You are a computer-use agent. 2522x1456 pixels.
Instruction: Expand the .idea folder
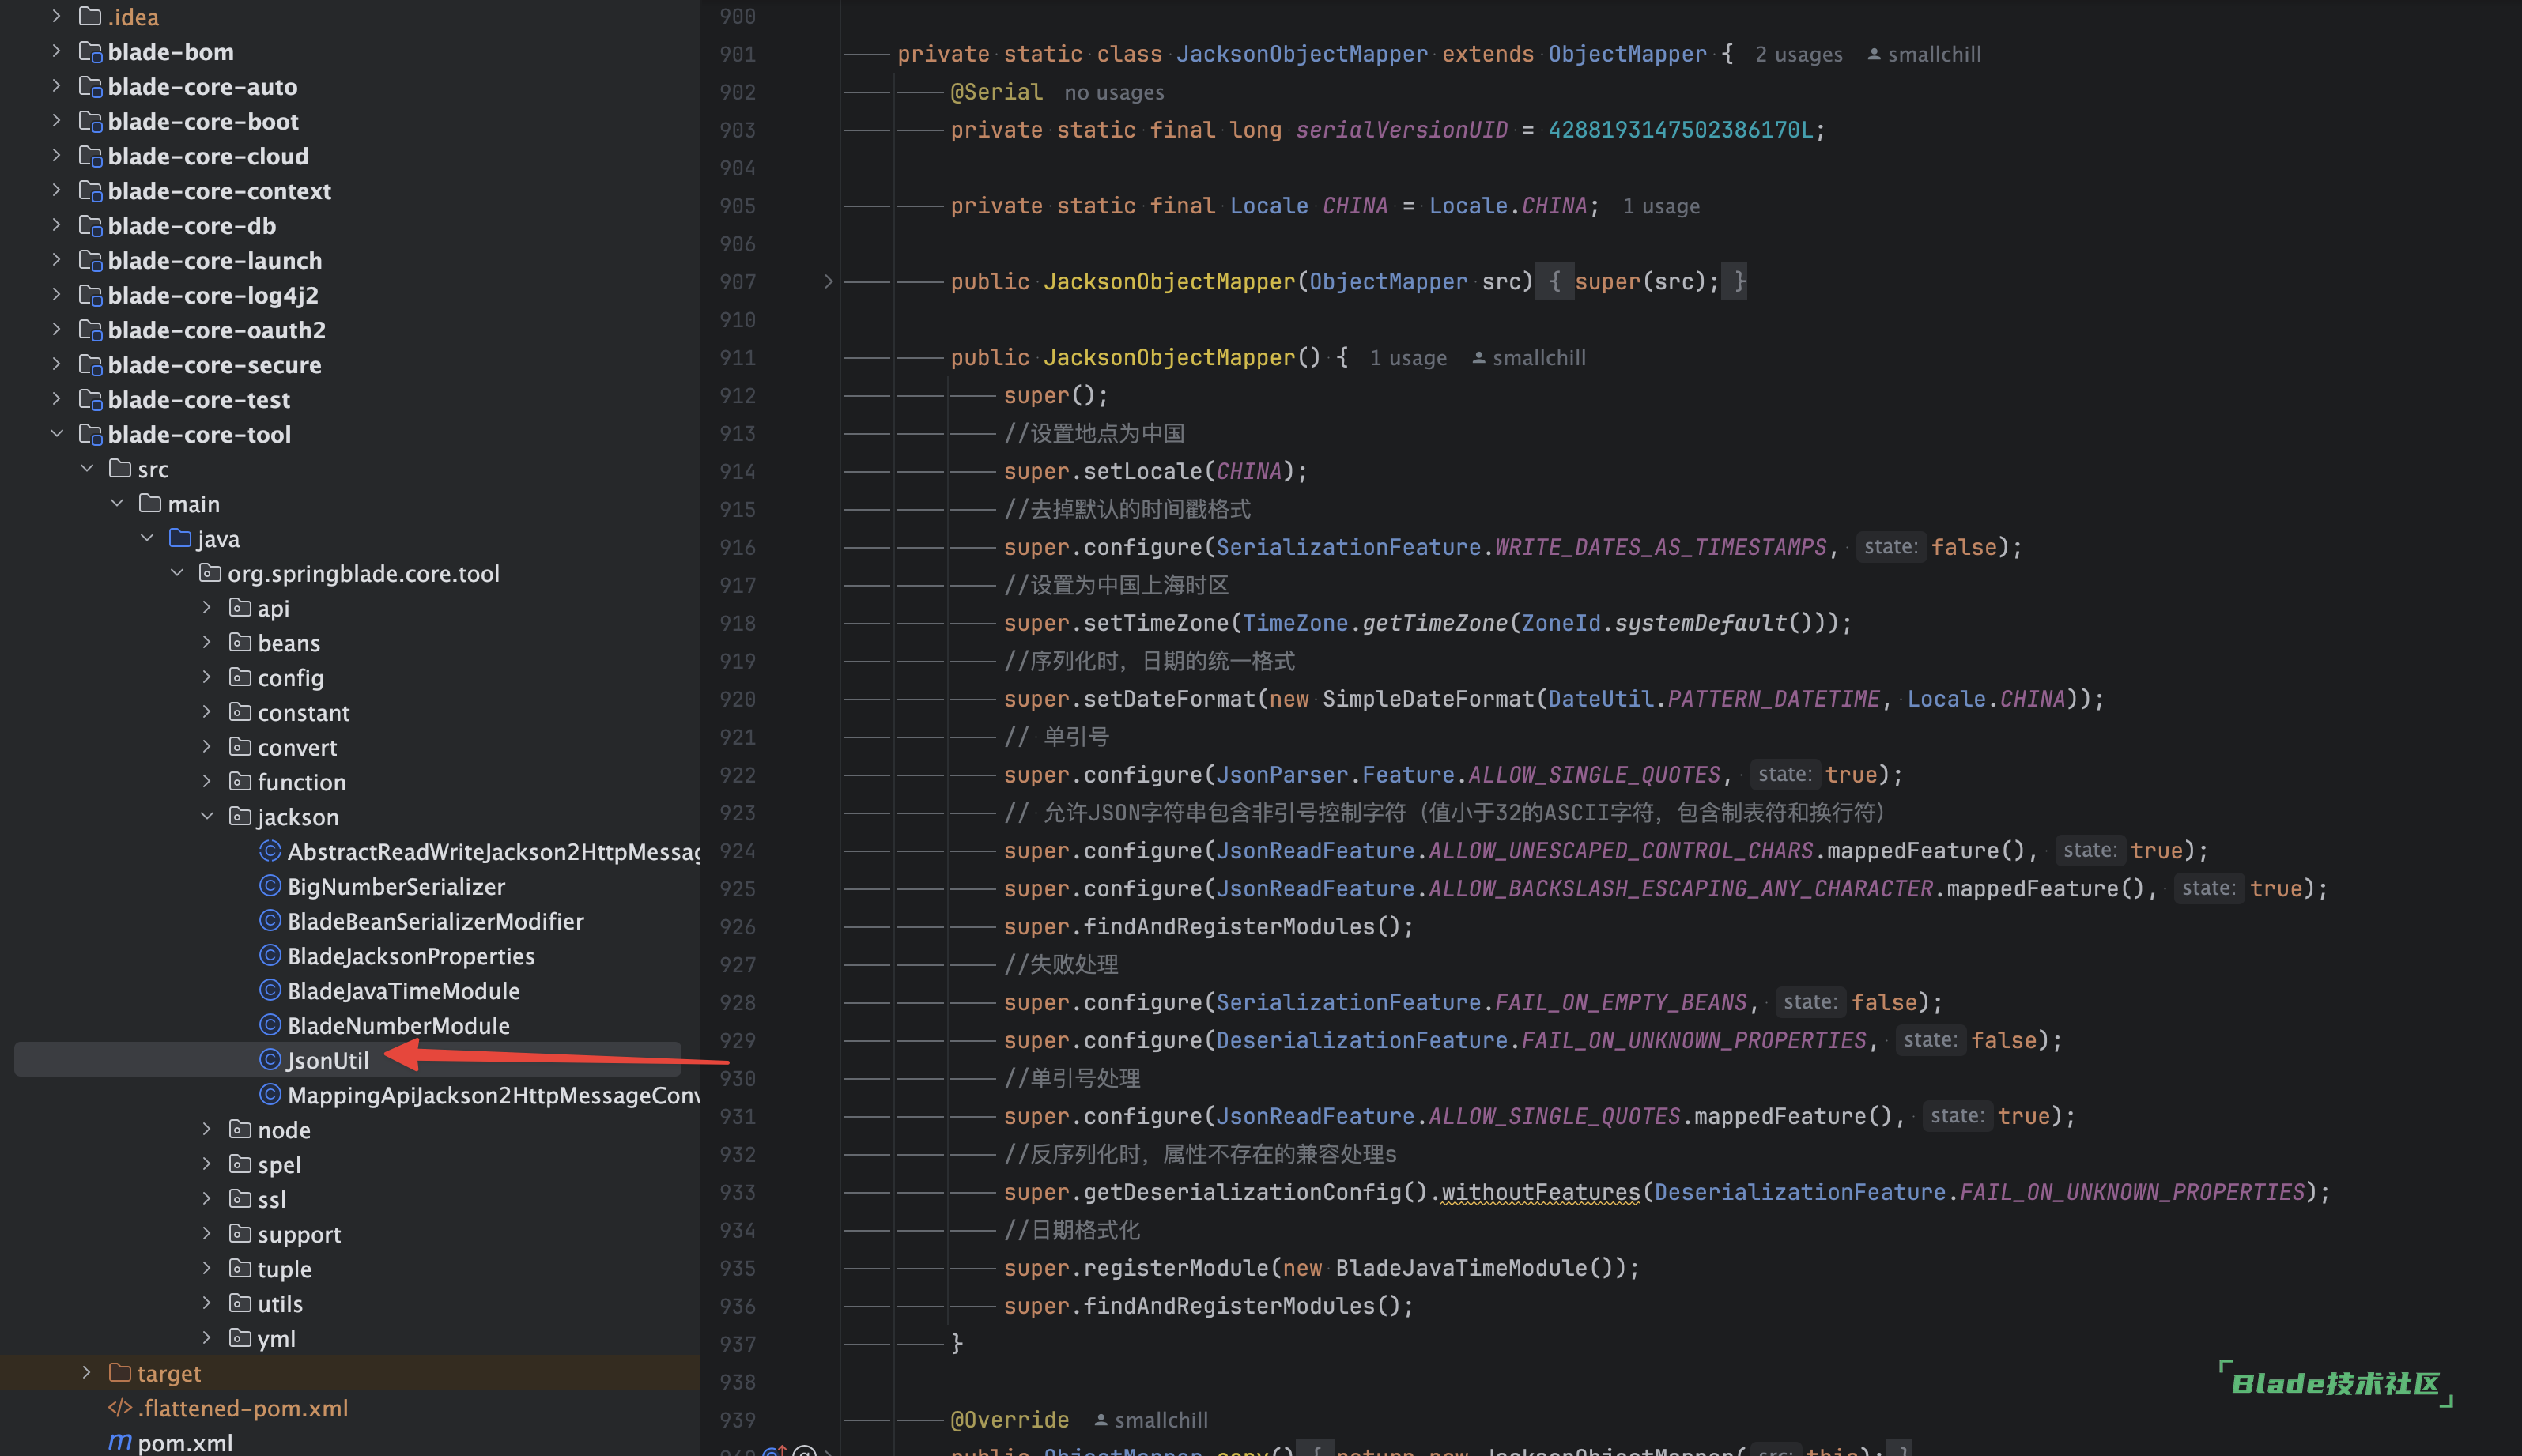pyautogui.click(x=57, y=17)
